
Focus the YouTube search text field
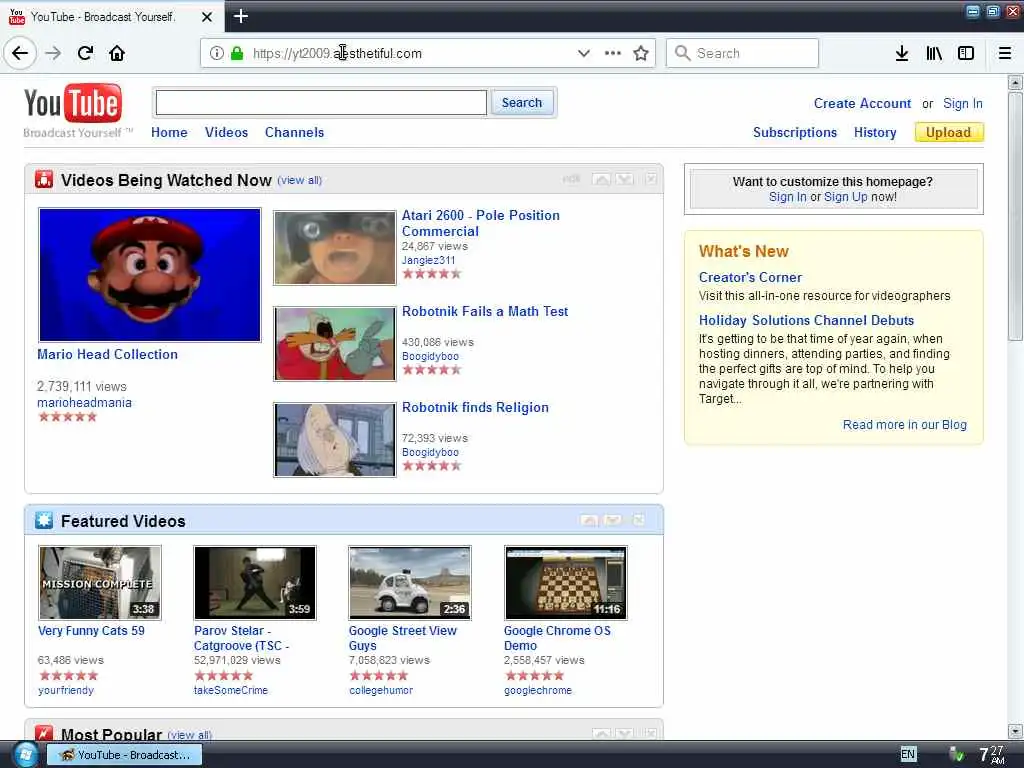(321, 103)
